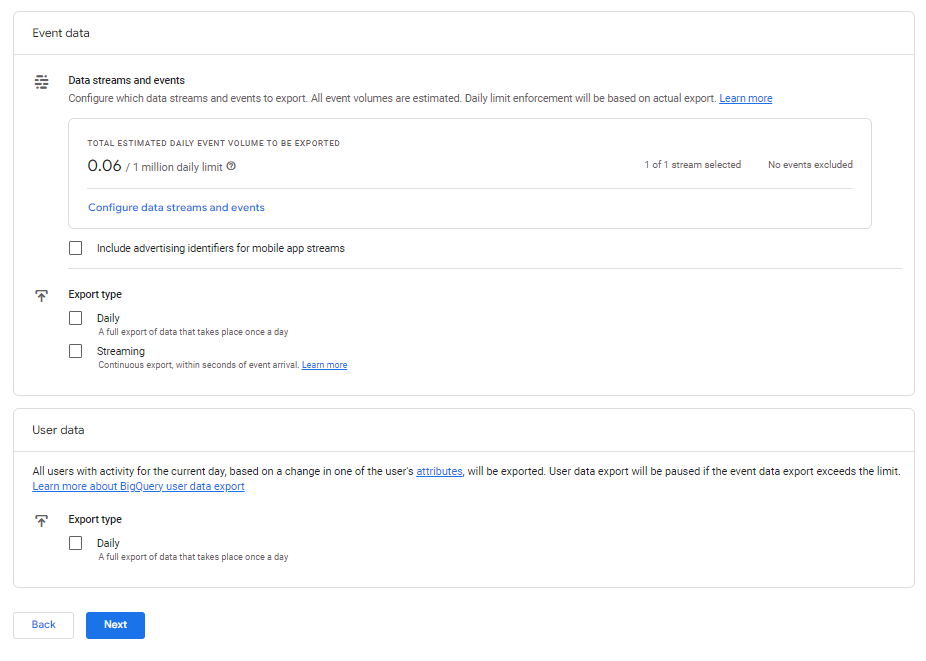Click the Export type icon under Event data
Image resolution: width=926 pixels, height=661 pixels.
point(41,296)
